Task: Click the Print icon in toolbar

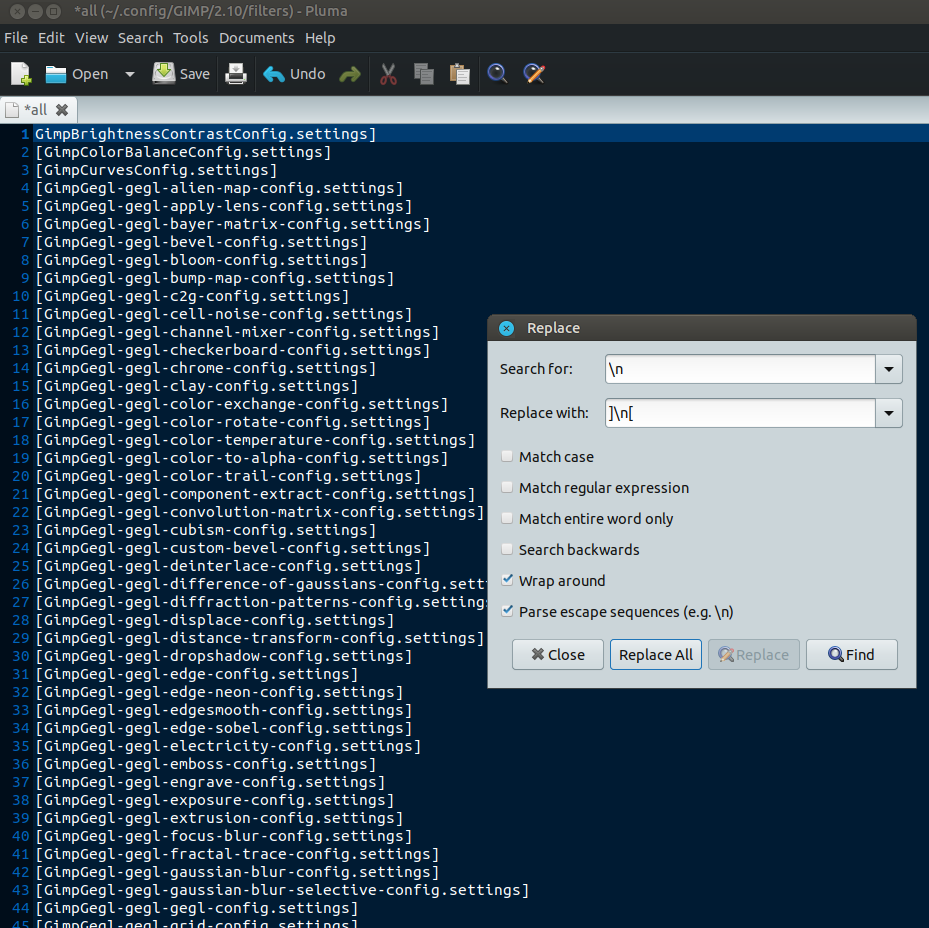Action: [235, 74]
